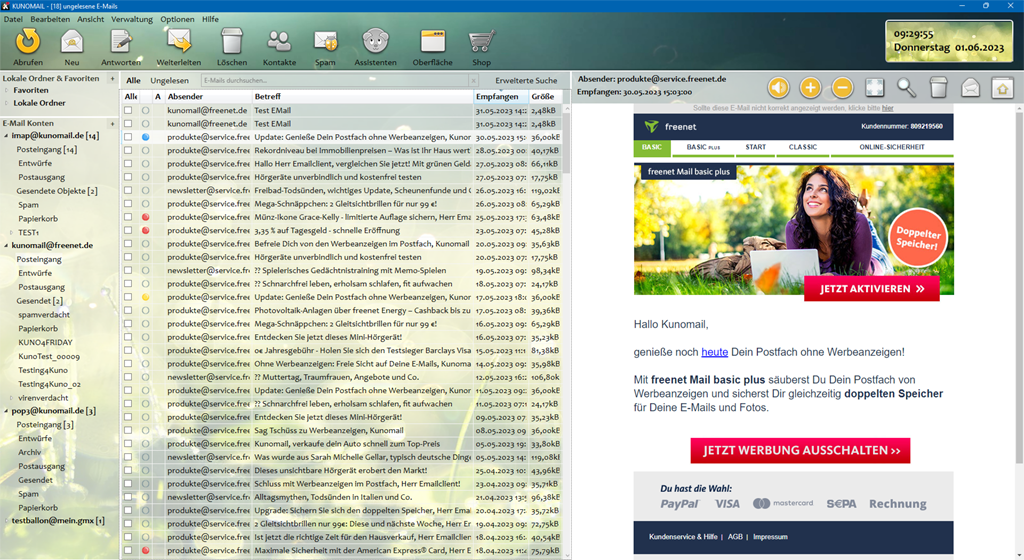This screenshot has width=1024, height=560.
Task: Open the Assistenten wizard icon
Action: (x=376, y=42)
